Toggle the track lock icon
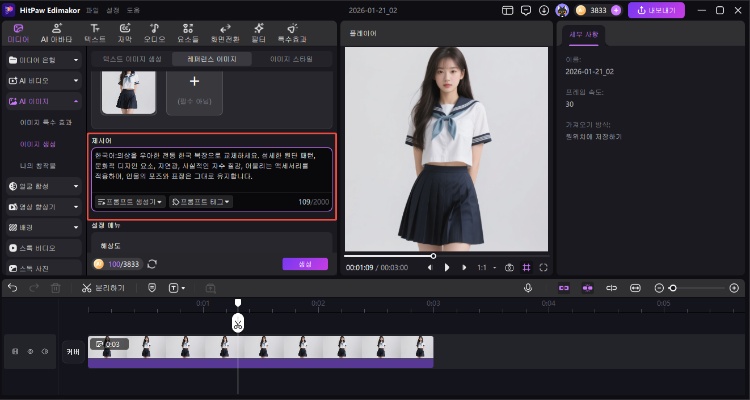The height and width of the screenshot is (400, 750). [15, 351]
